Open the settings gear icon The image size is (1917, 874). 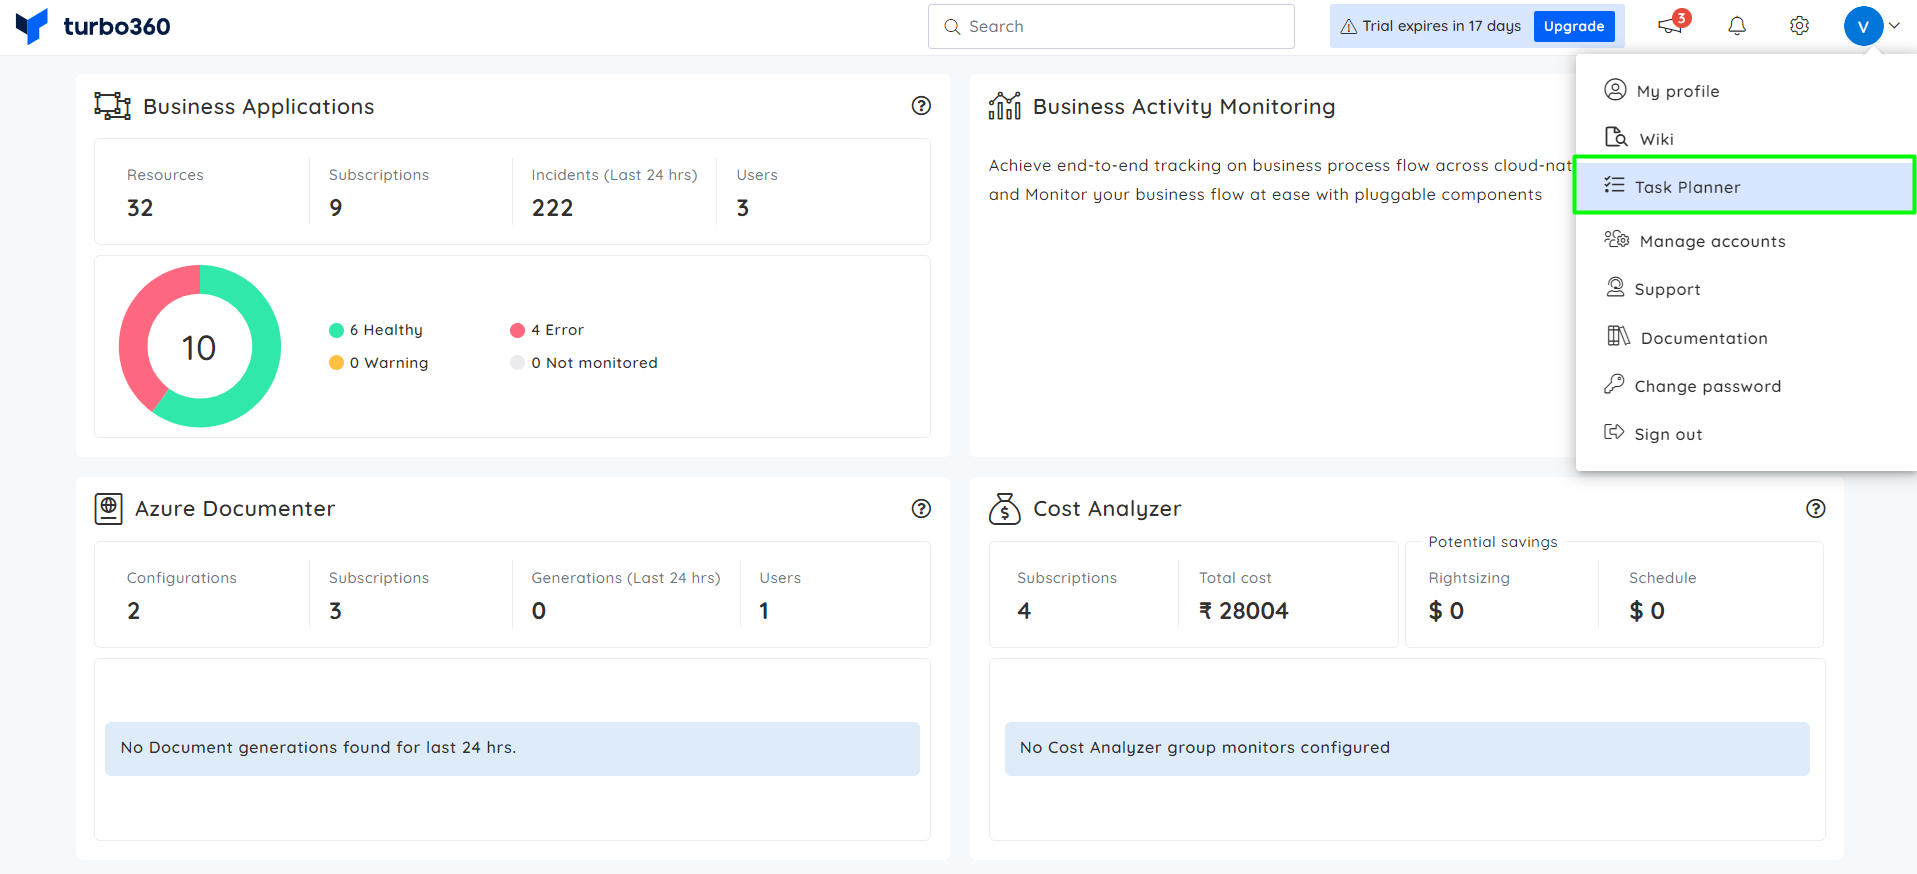point(1799,26)
